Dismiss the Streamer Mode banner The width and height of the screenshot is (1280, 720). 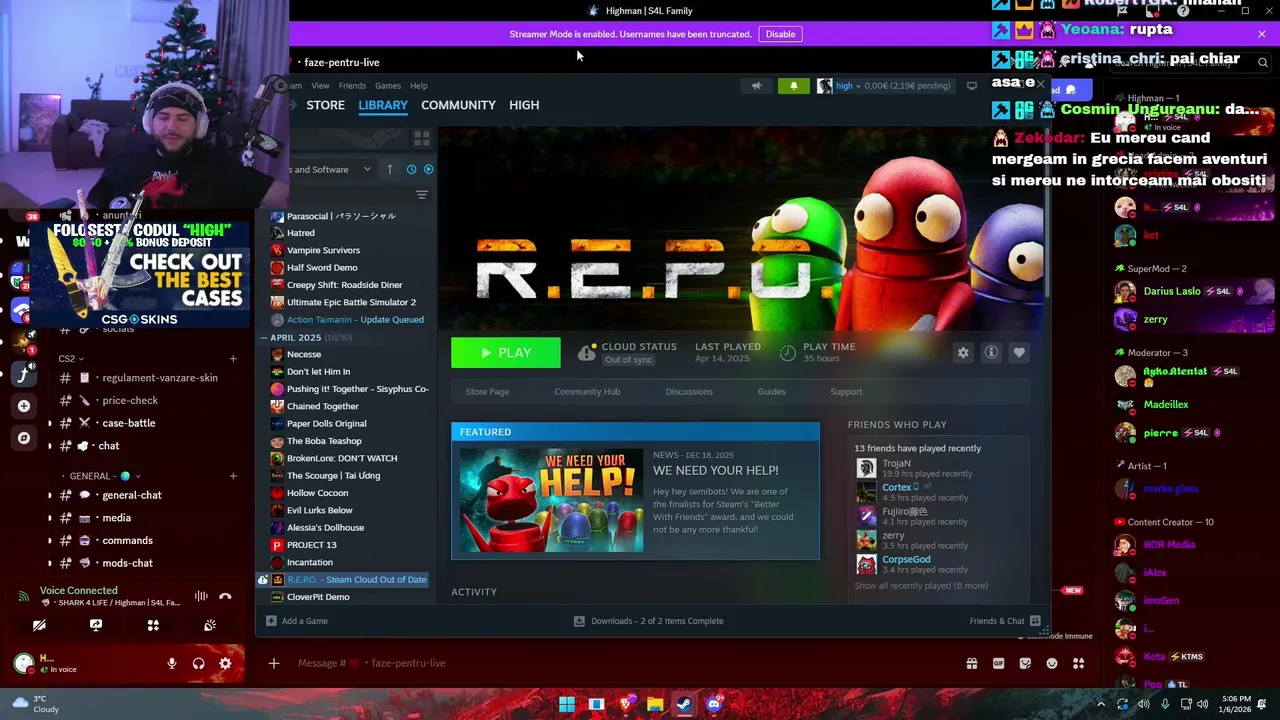coord(1262,34)
